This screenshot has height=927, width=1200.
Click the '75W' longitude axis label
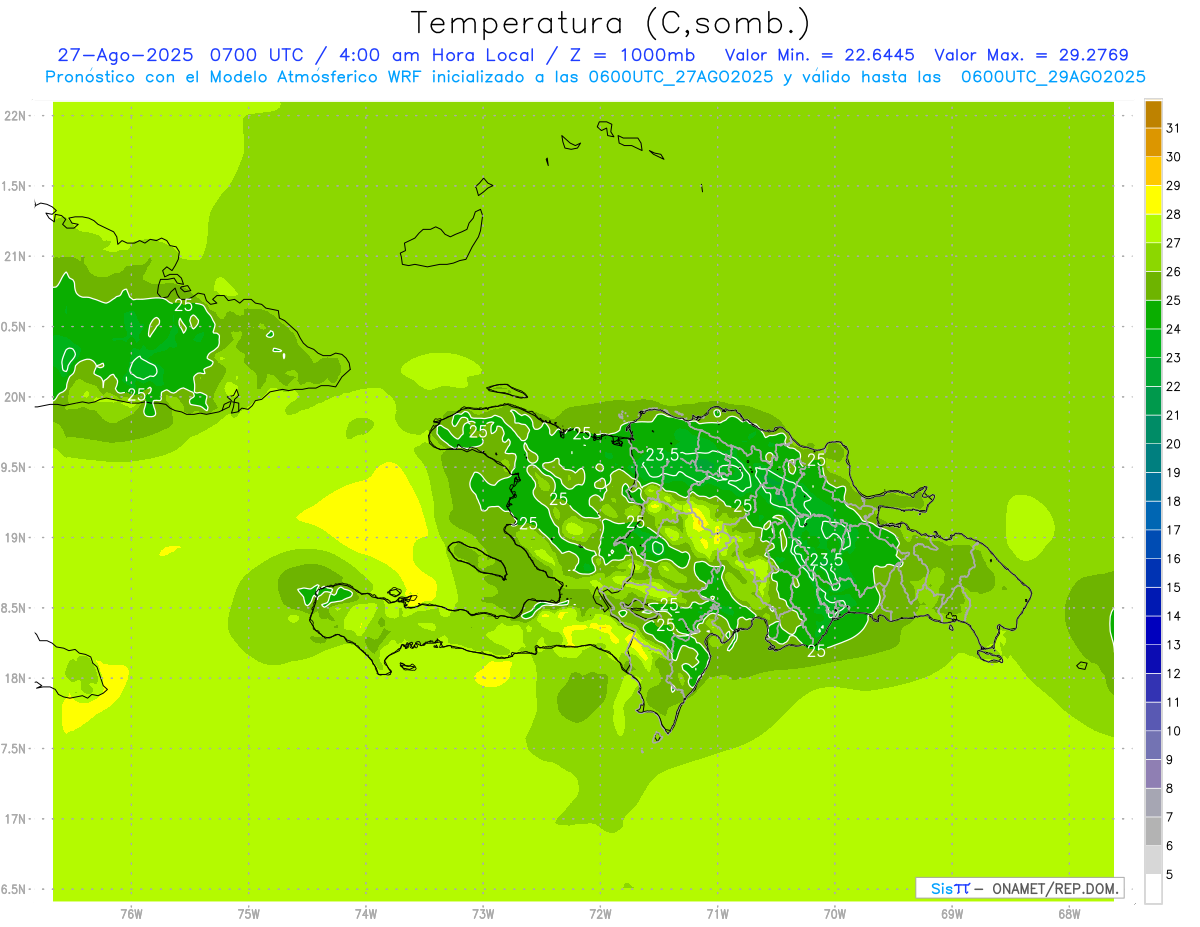249,914
